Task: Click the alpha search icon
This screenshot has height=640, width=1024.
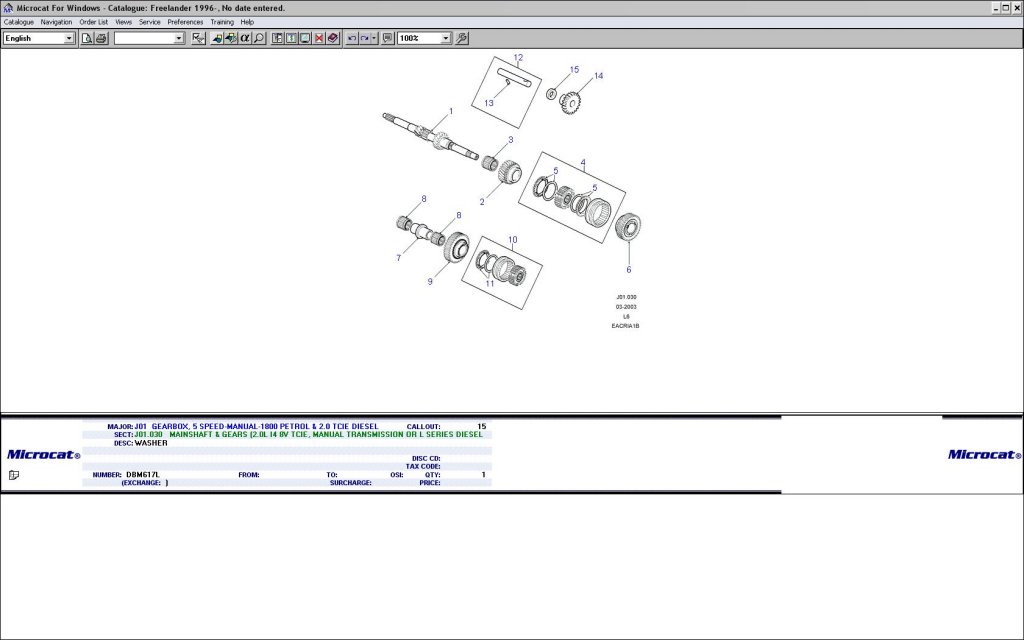Action: 245,39
